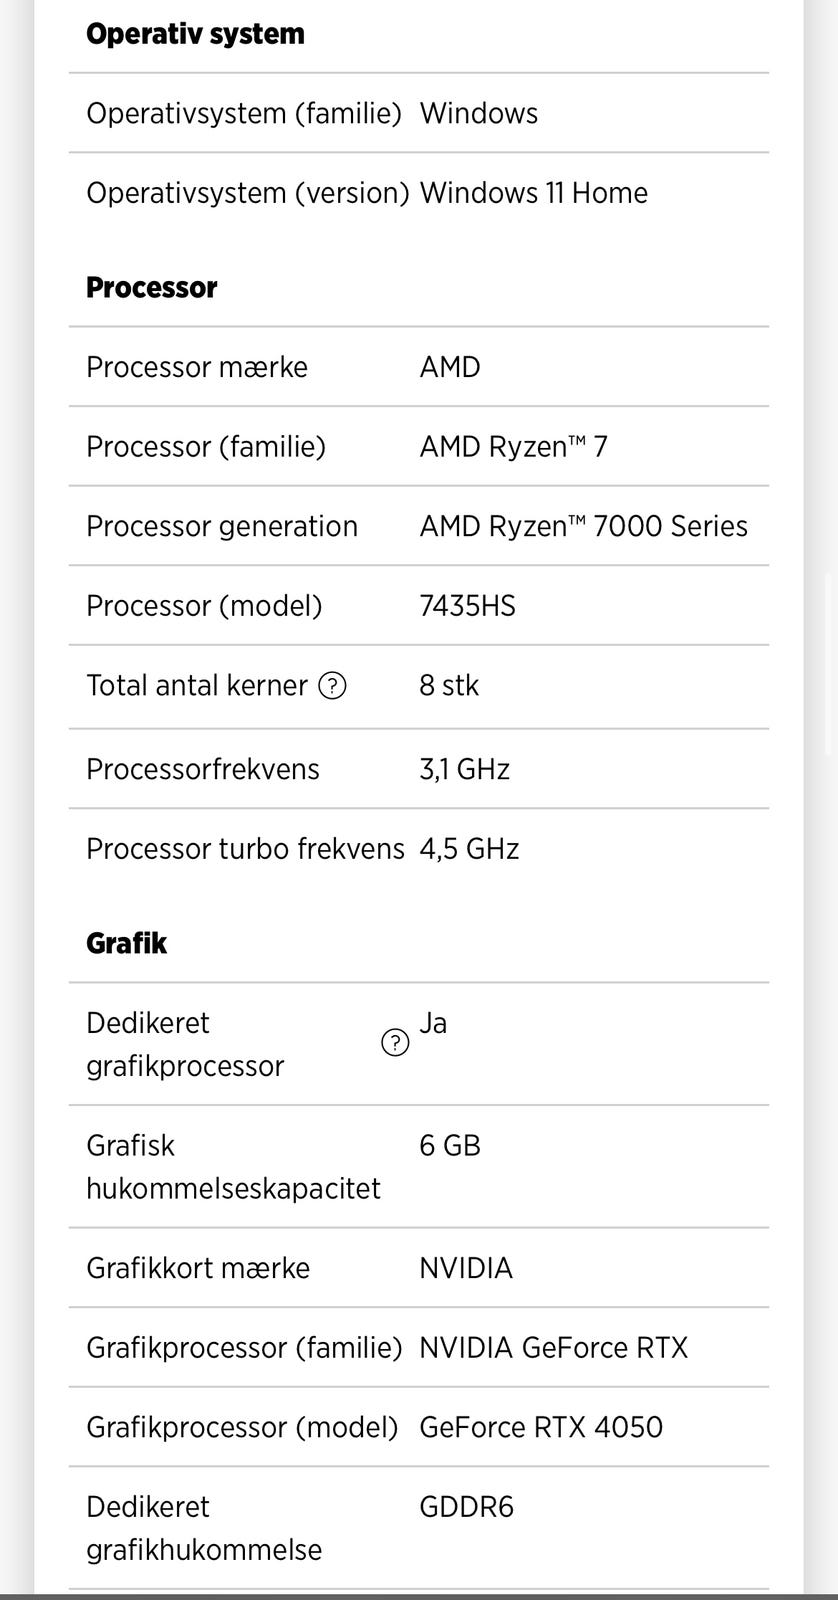
Task: Click the GeForce RTX 4050 value
Action: point(540,1427)
